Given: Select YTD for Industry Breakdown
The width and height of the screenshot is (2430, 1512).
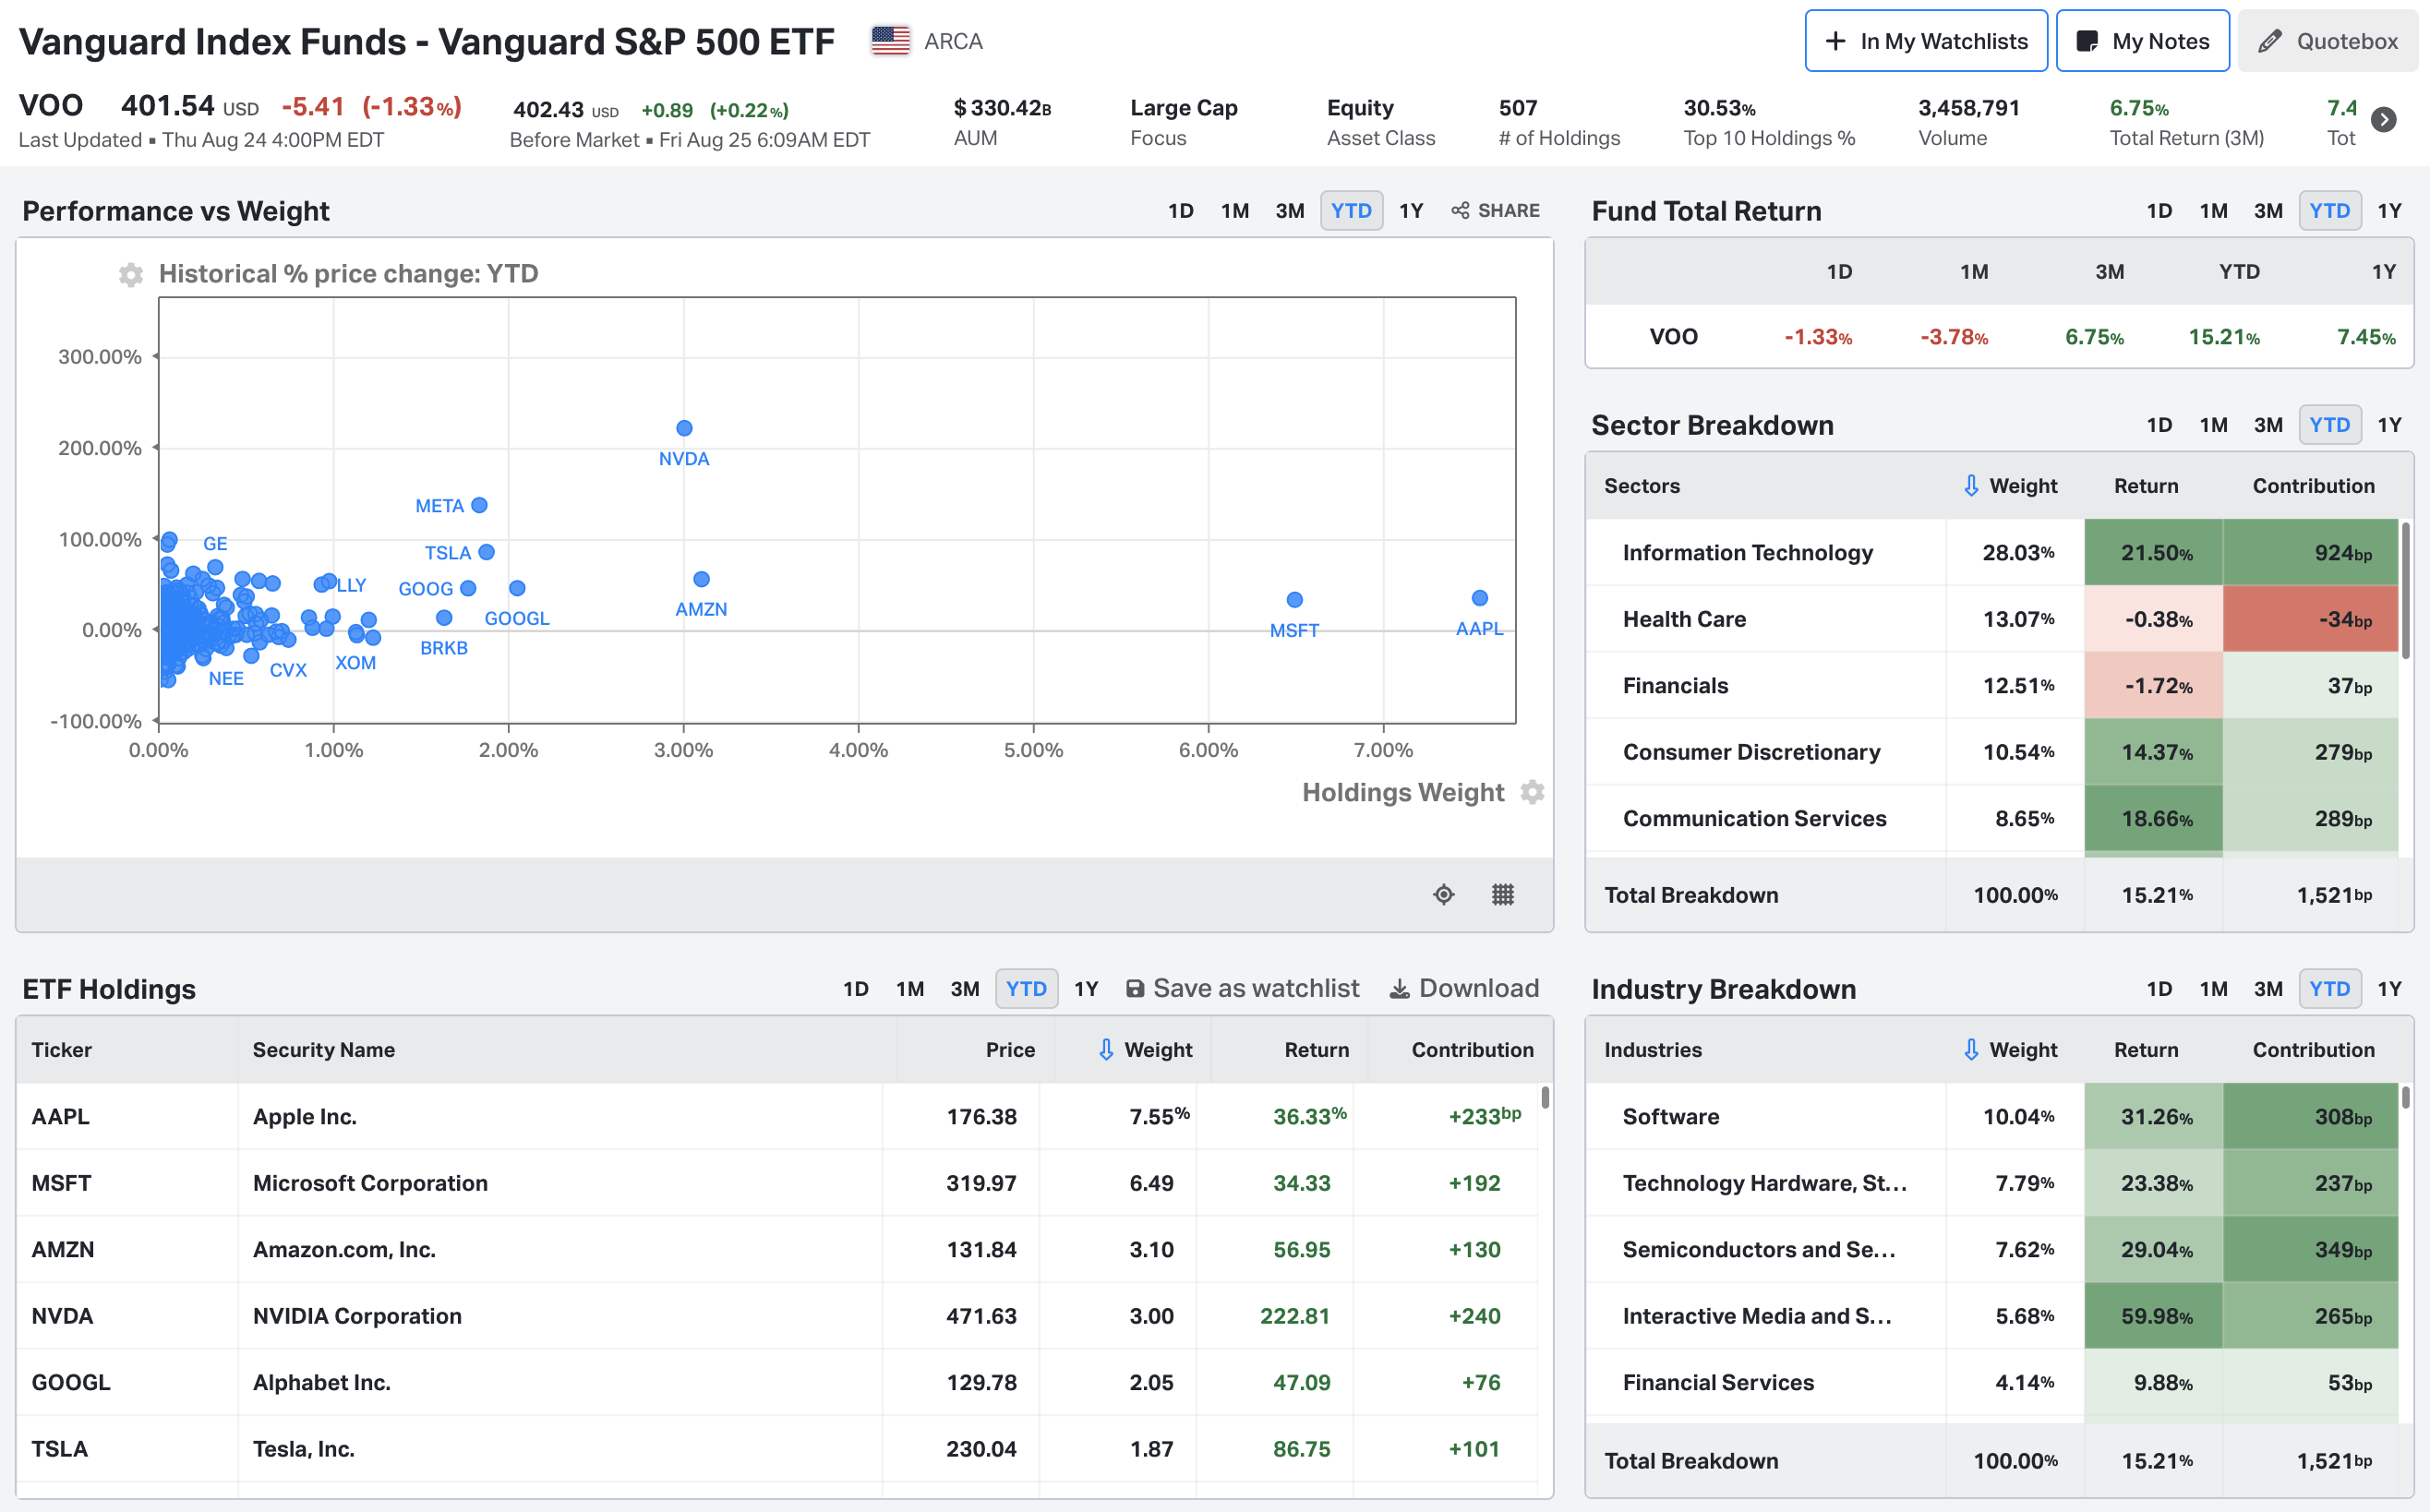Looking at the screenshot, I should pos(2329,989).
